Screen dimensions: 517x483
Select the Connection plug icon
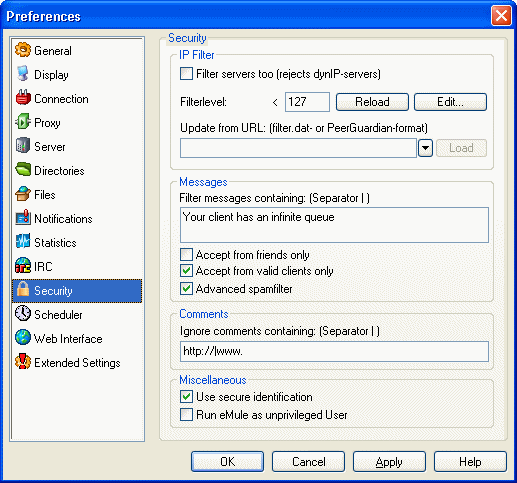(x=23, y=98)
